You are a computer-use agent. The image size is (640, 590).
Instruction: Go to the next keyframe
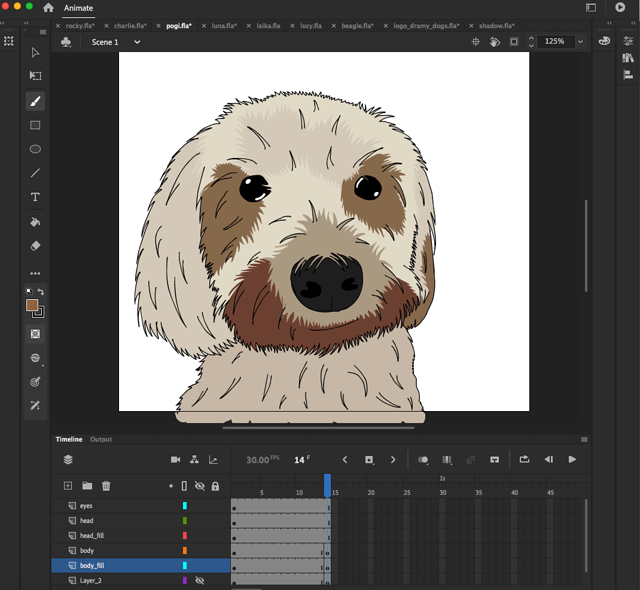click(x=393, y=460)
